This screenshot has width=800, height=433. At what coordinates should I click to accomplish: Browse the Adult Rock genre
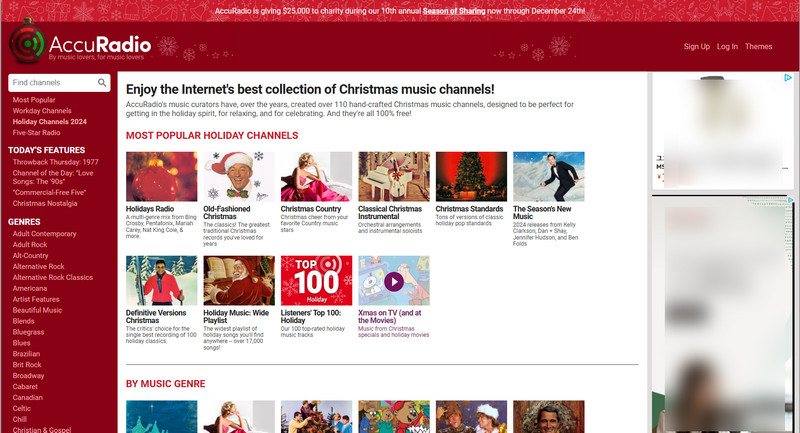click(30, 244)
